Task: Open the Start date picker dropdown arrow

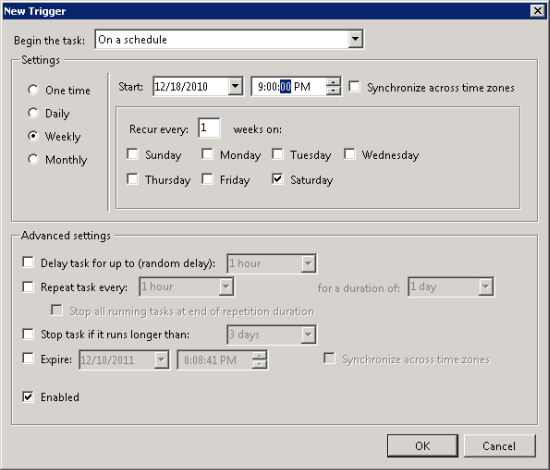Action: click(x=235, y=86)
